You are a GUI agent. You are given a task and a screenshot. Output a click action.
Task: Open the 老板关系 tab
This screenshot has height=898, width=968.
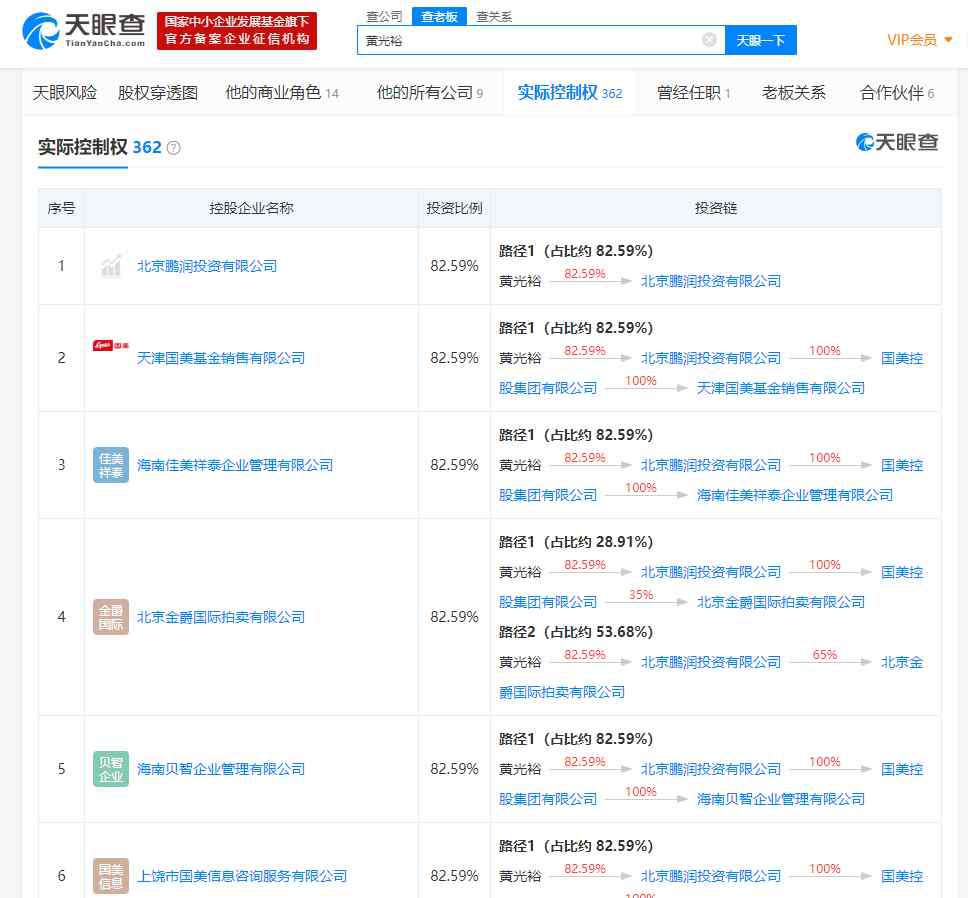[793, 93]
